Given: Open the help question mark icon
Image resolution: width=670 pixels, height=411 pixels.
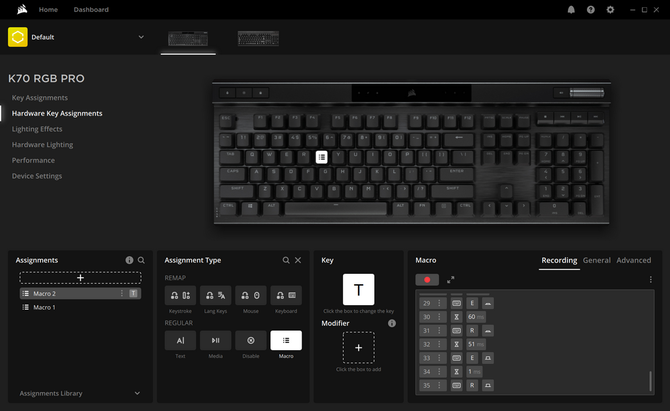Looking at the screenshot, I should coord(591,9).
